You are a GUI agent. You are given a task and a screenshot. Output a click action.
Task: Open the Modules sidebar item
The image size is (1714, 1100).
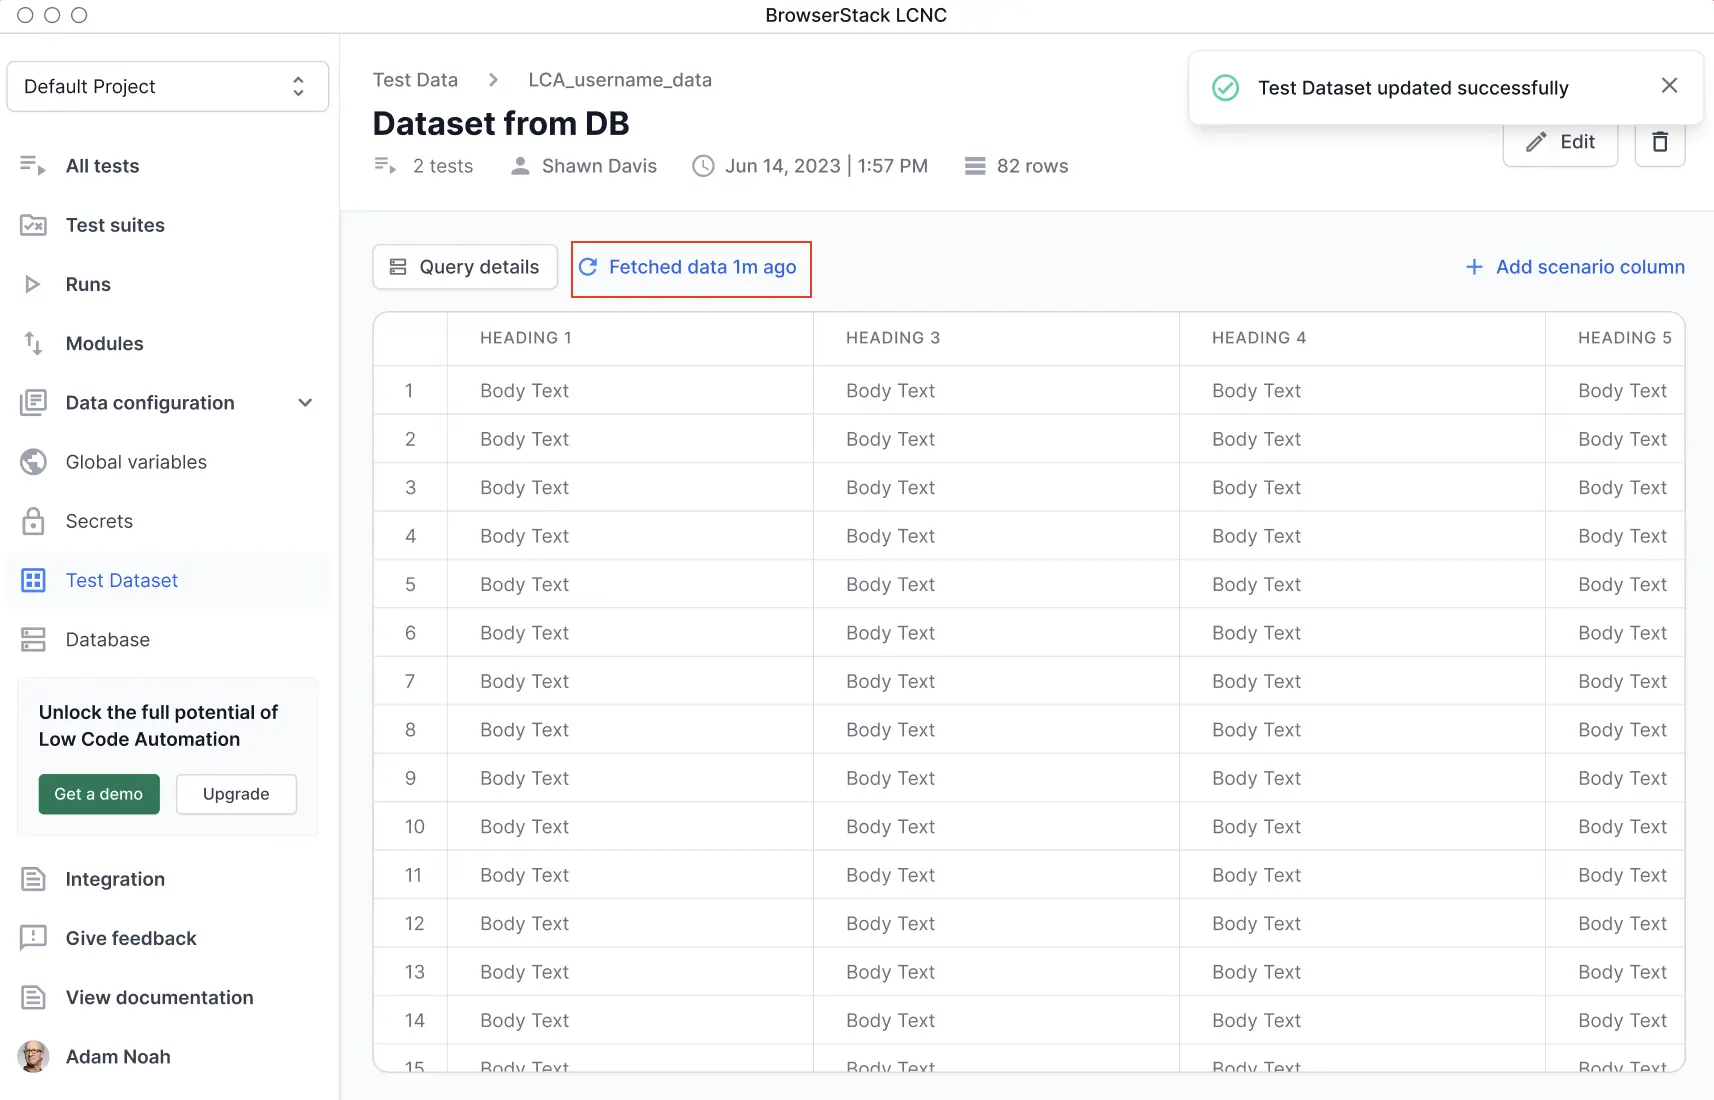pos(104,343)
